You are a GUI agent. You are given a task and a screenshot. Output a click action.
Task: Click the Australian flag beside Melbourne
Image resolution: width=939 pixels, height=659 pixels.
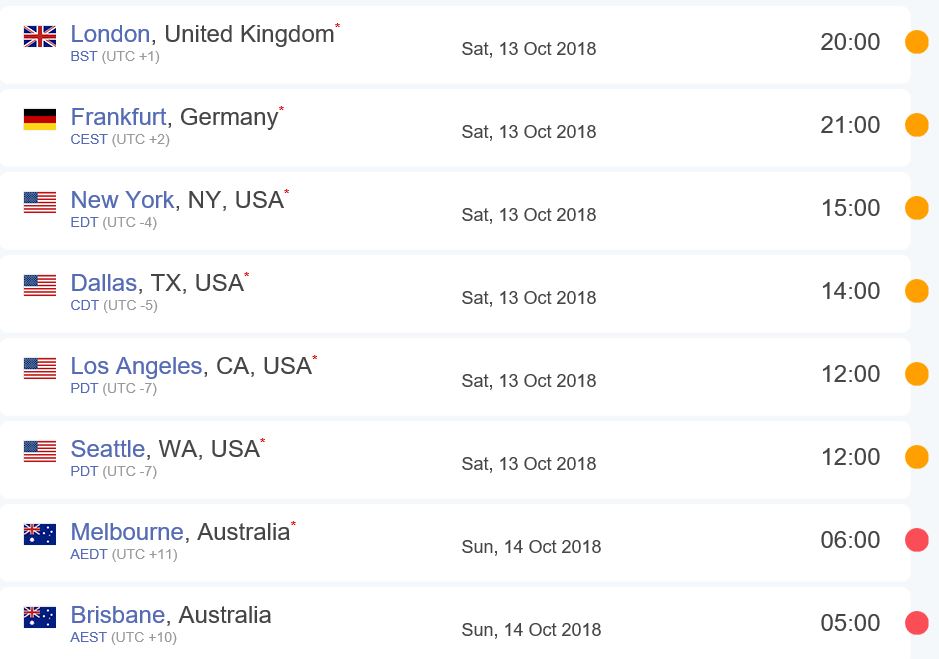click(40, 535)
